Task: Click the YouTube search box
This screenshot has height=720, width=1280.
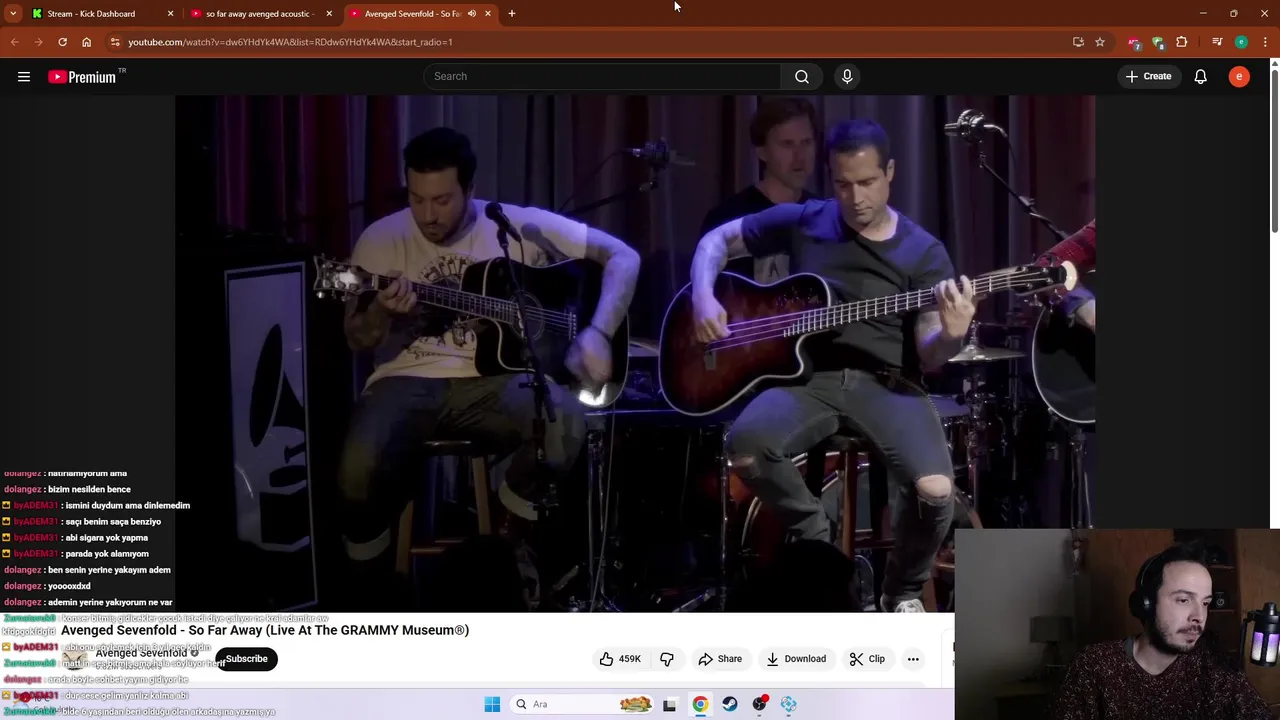Action: (603, 76)
